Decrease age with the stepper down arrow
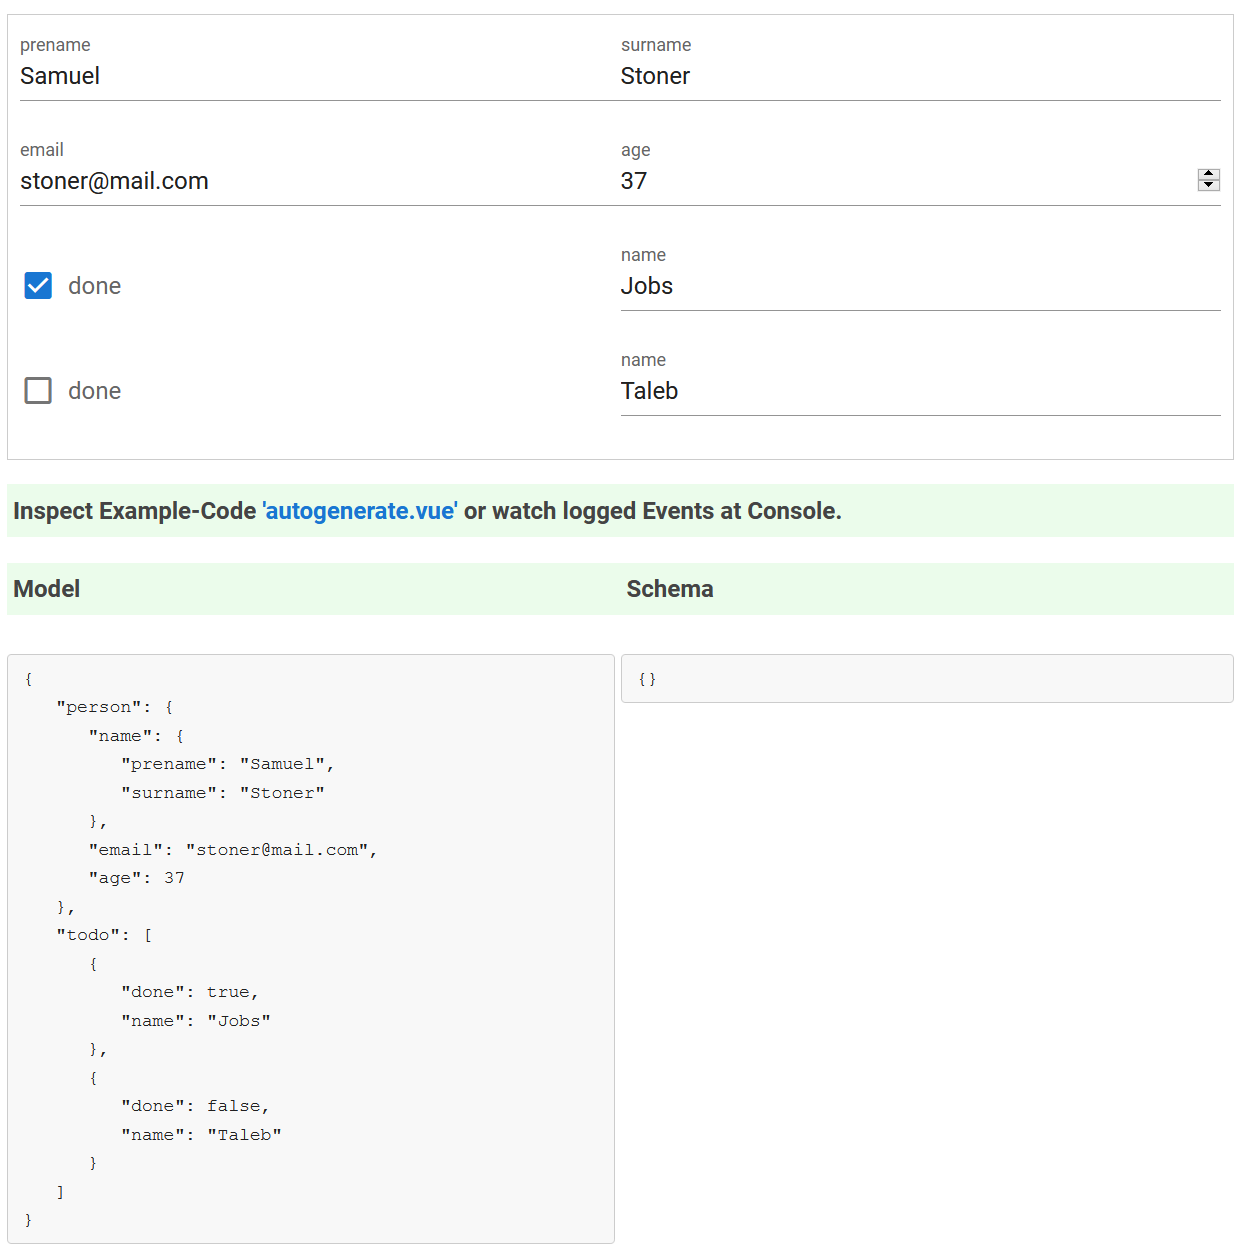This screenshot has width=1240, height=1251. click(1209, 185)
